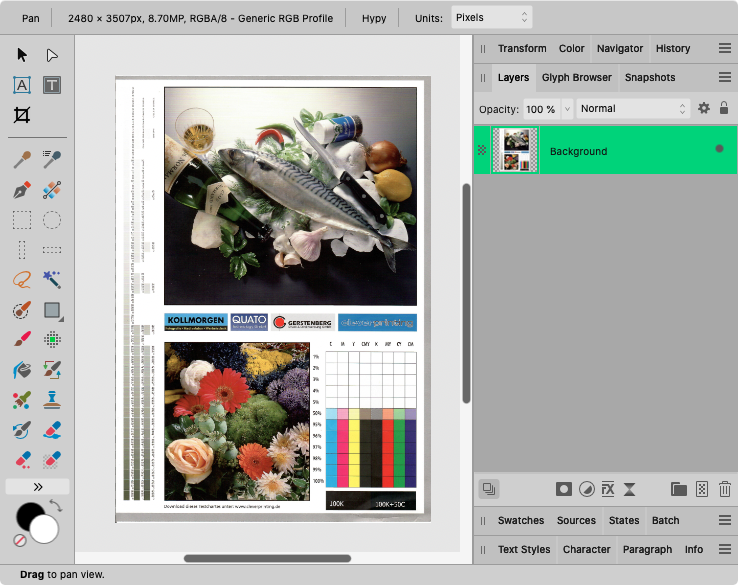Choose the Flood Select magic wand

click(x=52, y=280)
